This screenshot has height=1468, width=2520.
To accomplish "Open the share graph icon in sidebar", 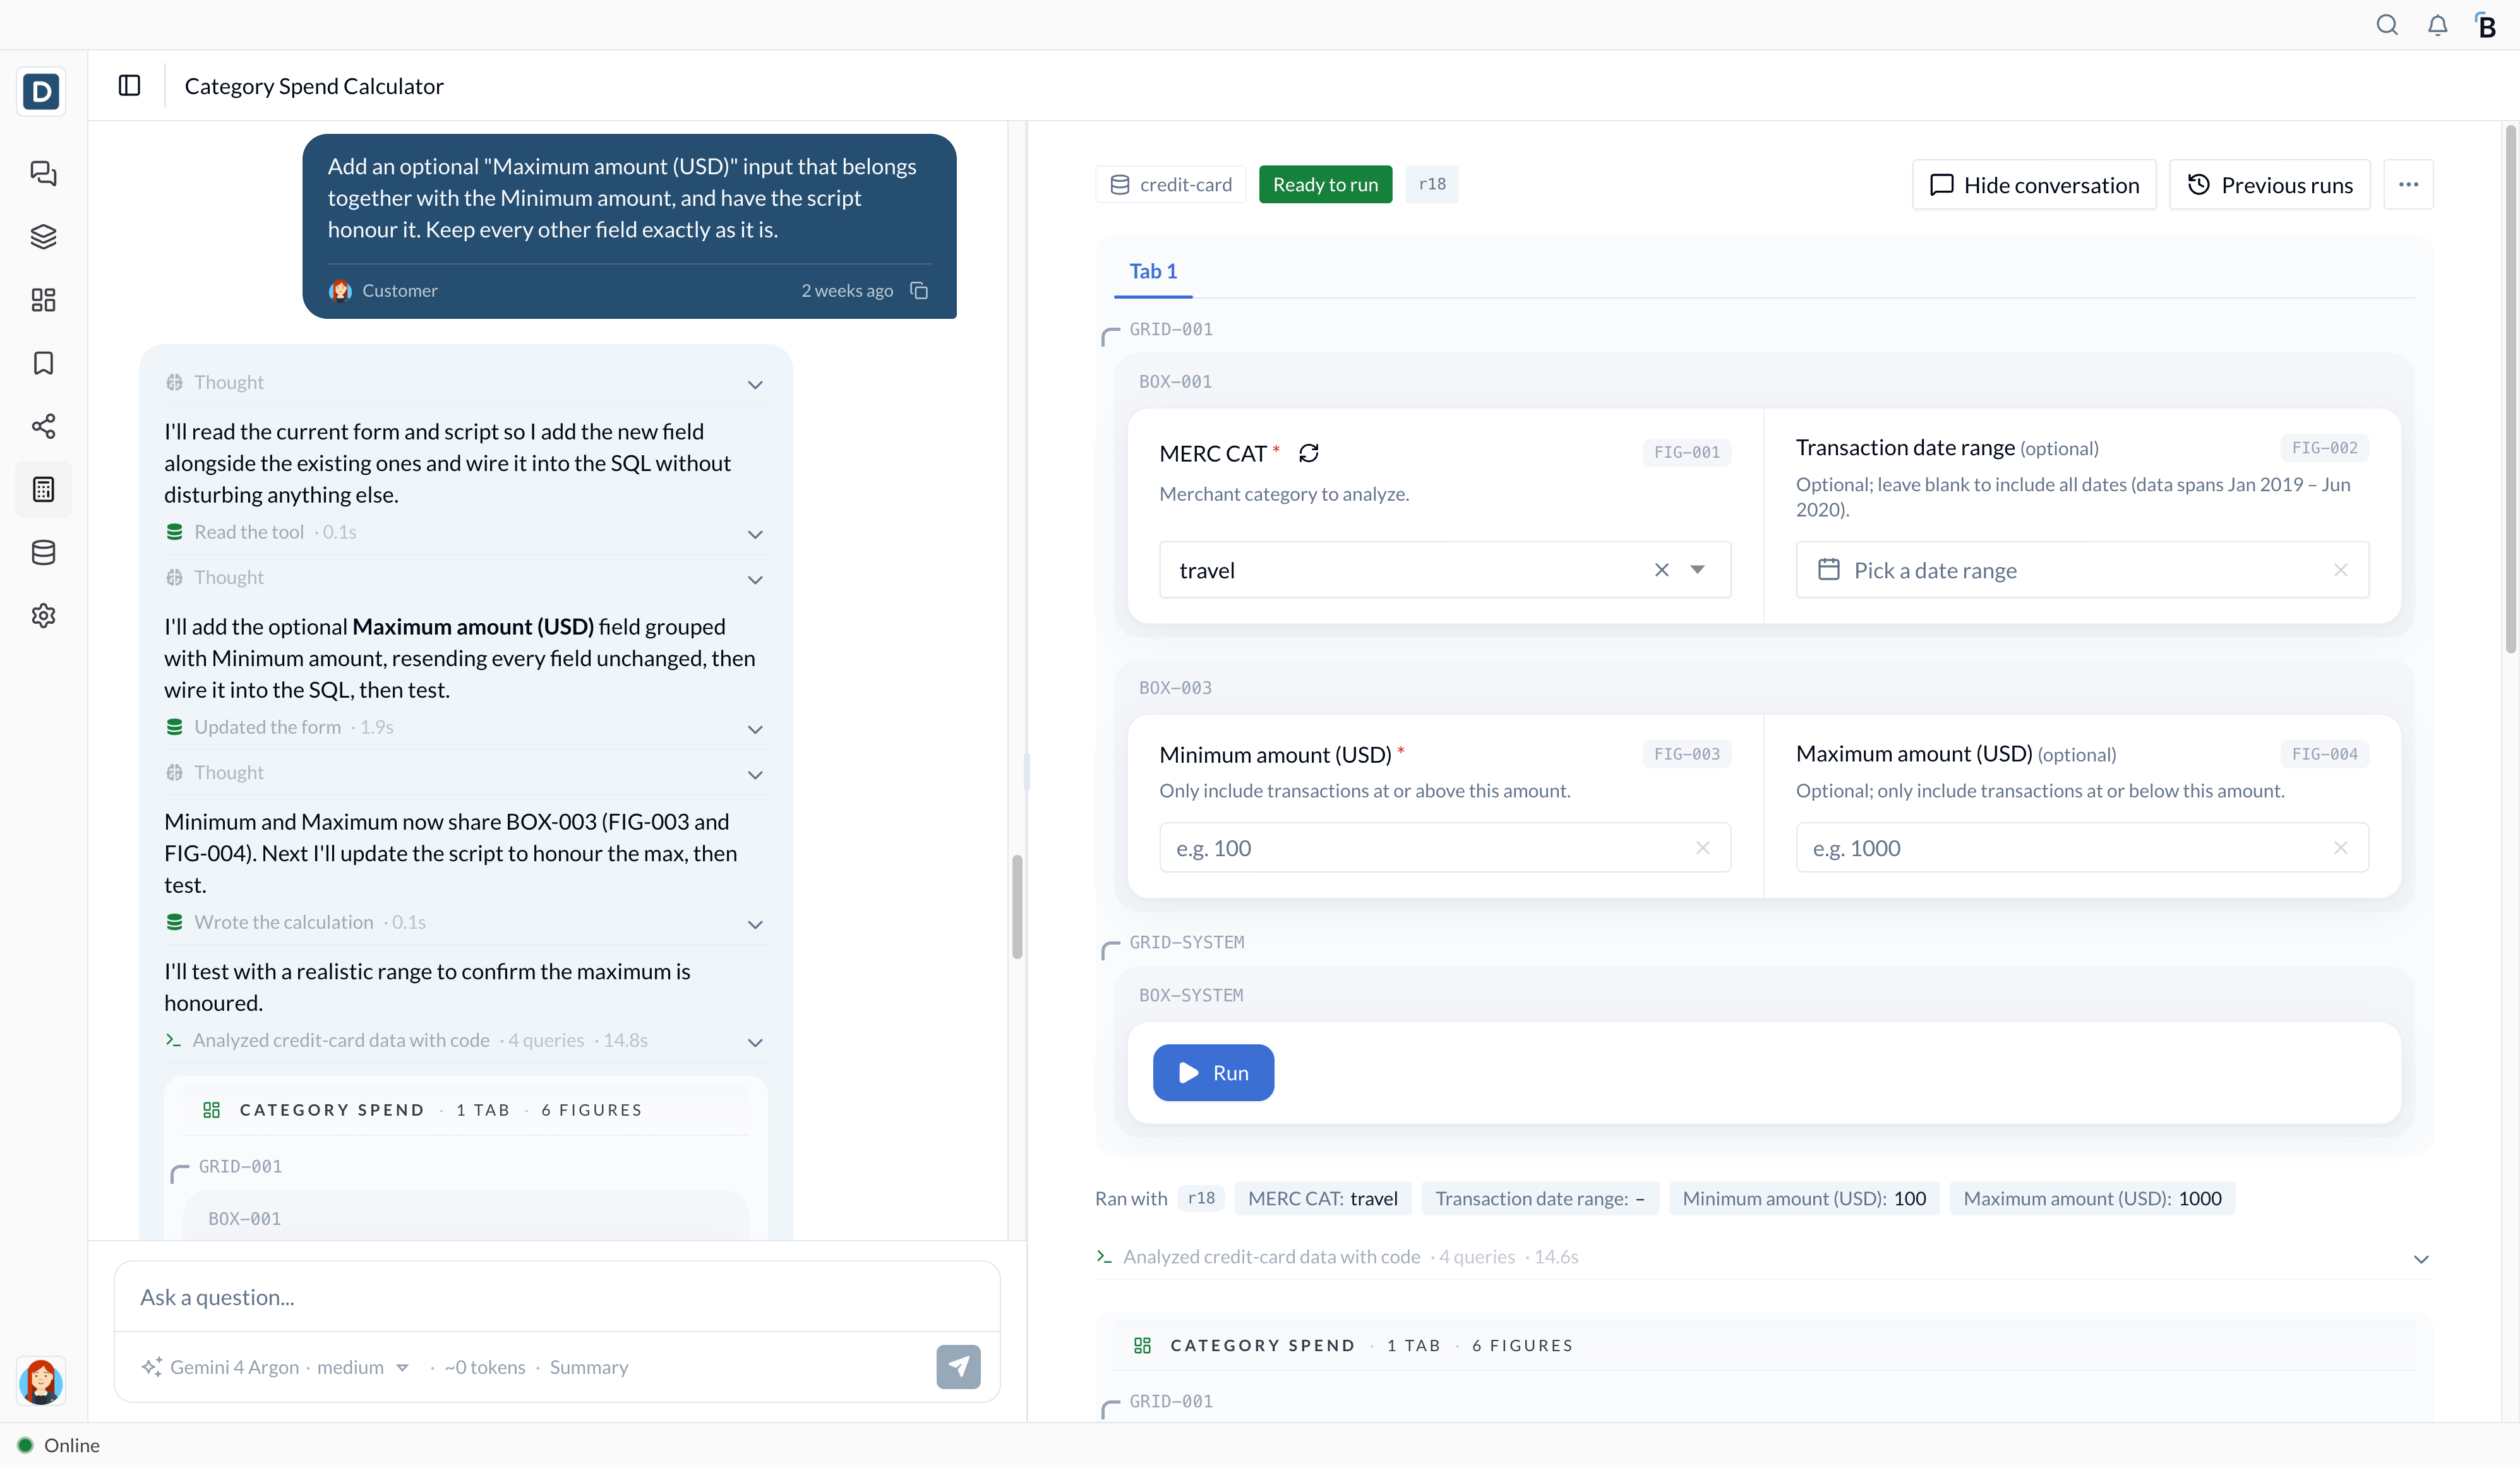I will 43,426.
